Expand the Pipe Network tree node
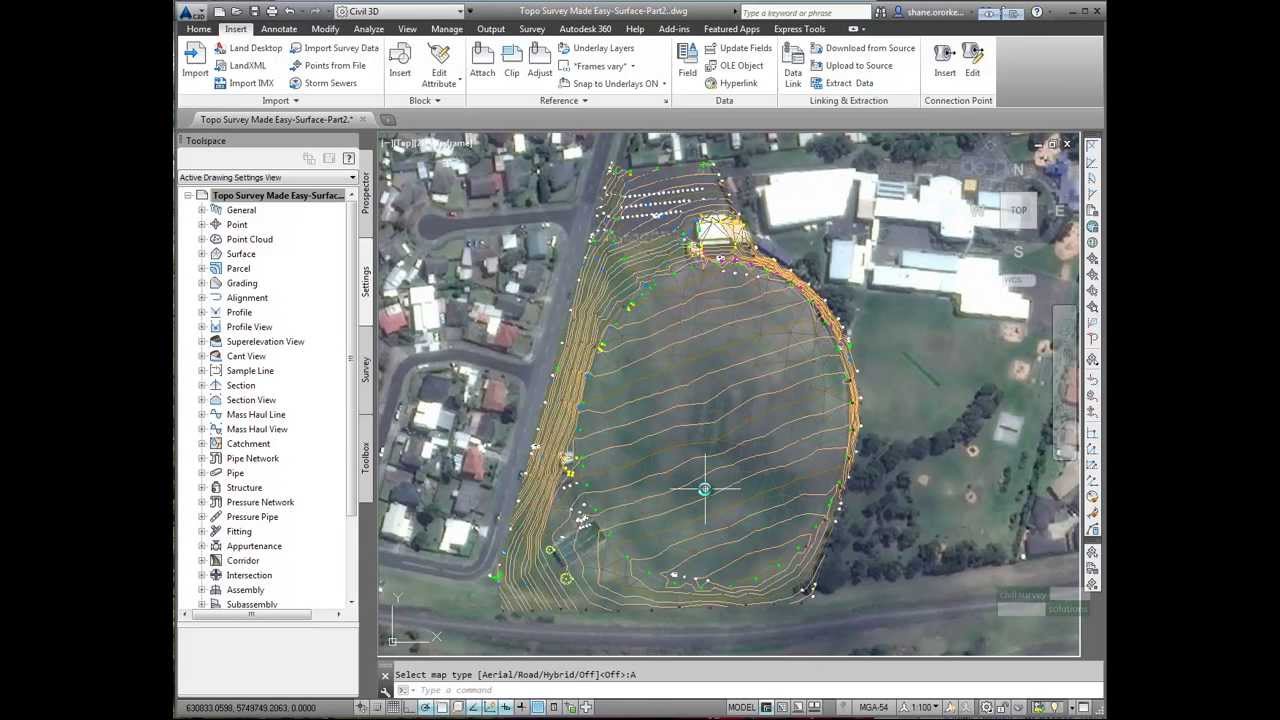The image size is (1280, 720). point(202,458)
